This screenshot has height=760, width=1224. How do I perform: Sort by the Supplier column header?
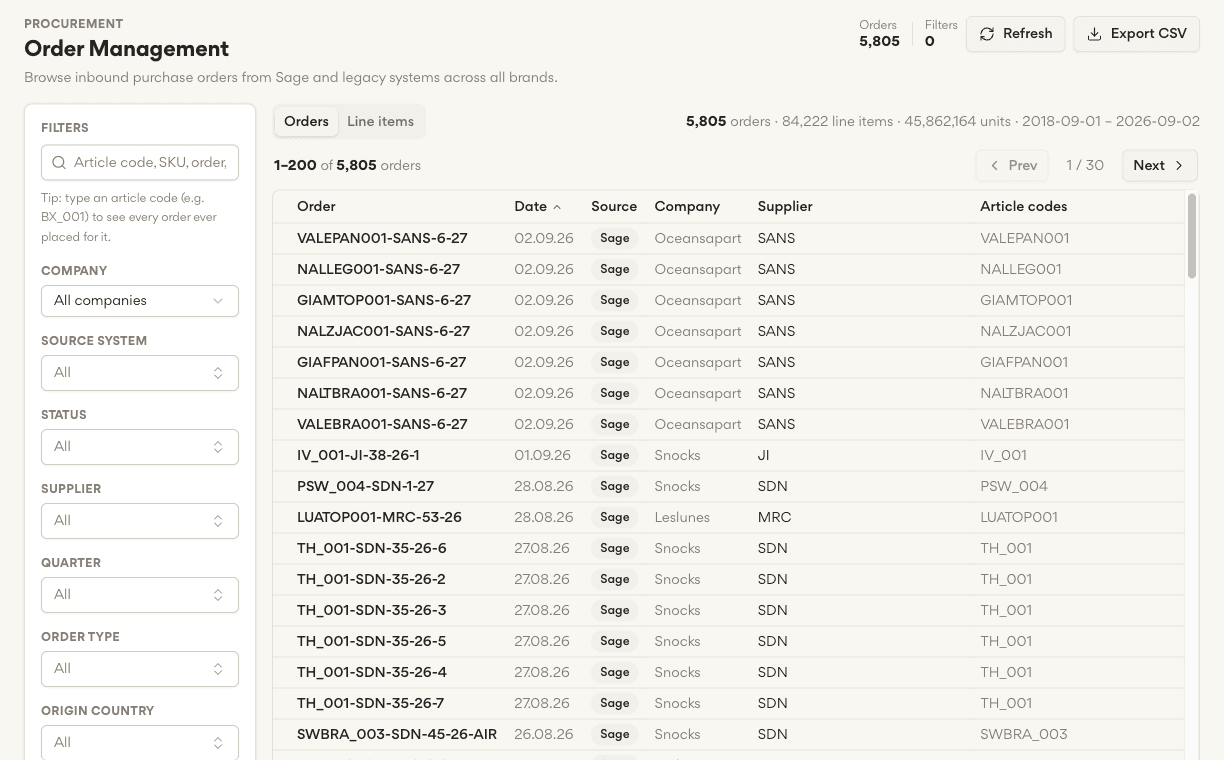click(785, 207)
